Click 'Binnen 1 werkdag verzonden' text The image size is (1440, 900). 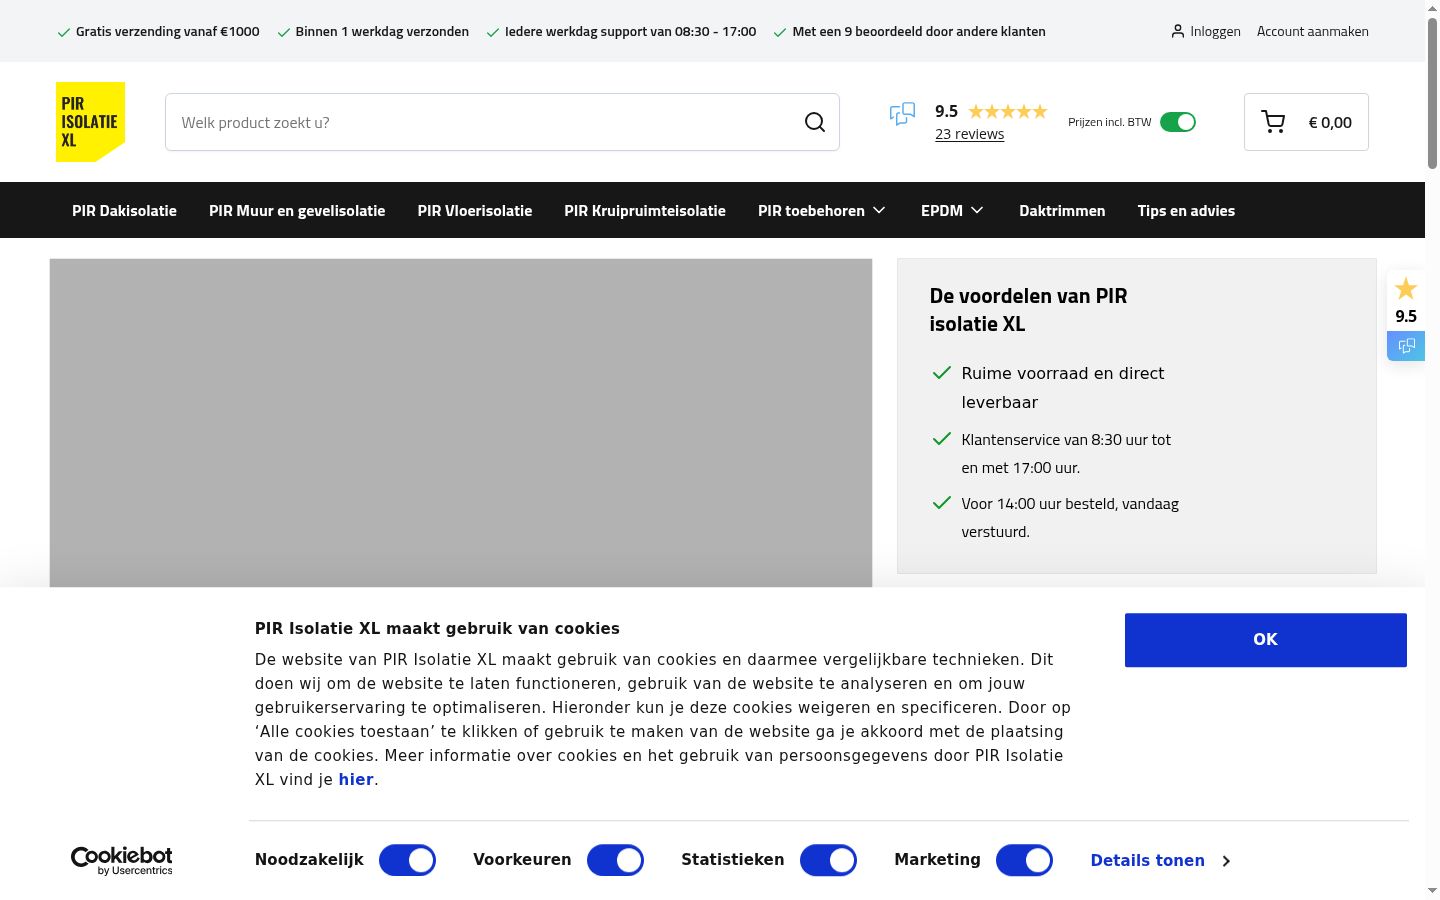point(382,31)
